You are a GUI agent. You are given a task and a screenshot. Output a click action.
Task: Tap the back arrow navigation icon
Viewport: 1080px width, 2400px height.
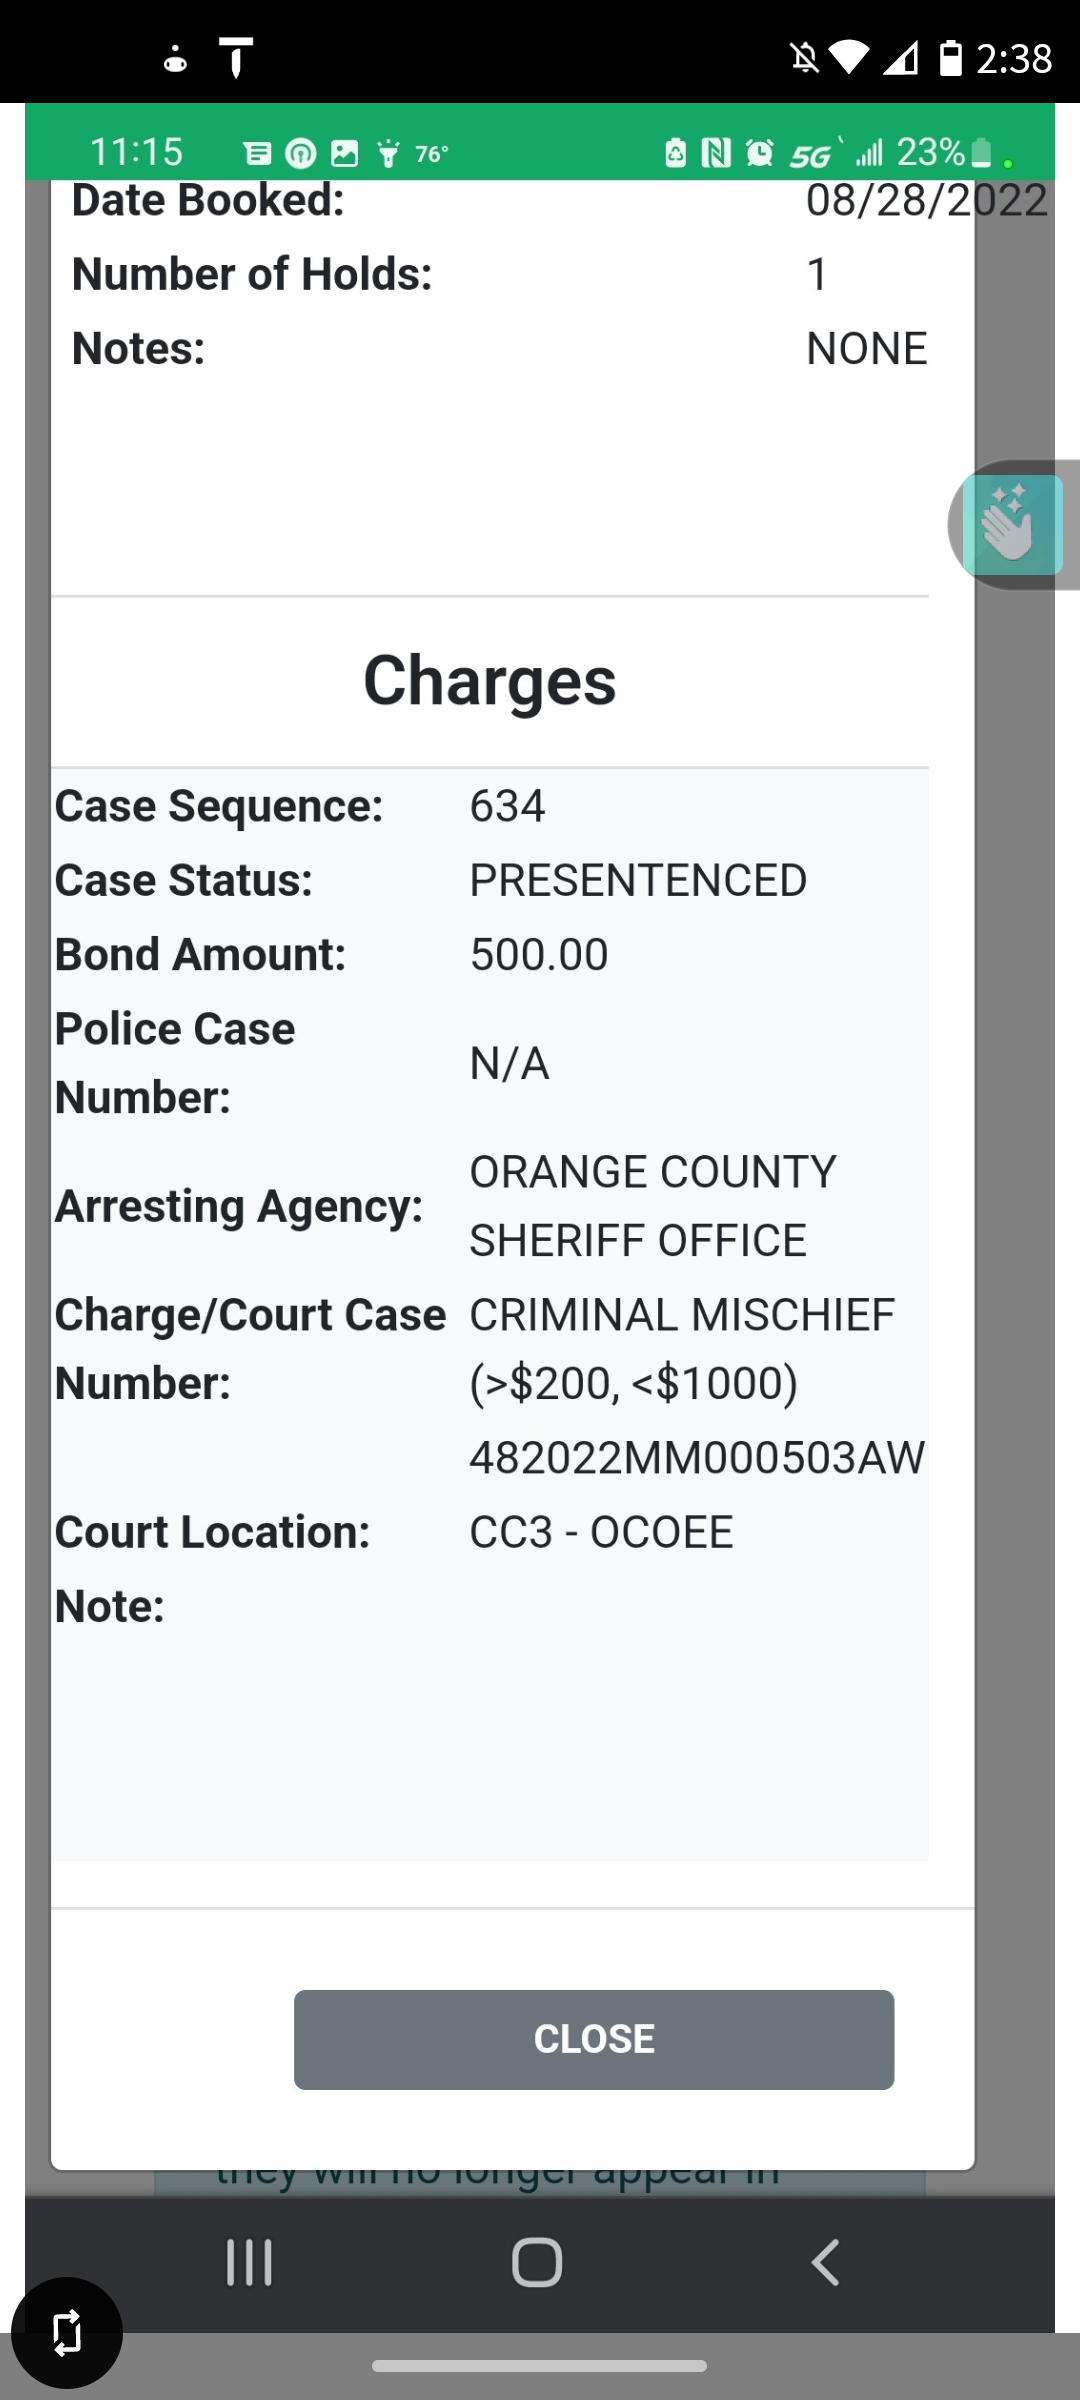pos(825,2262)
